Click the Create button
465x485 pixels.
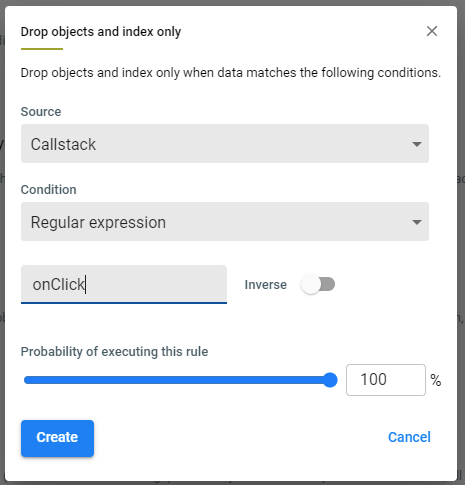(57, 438)
